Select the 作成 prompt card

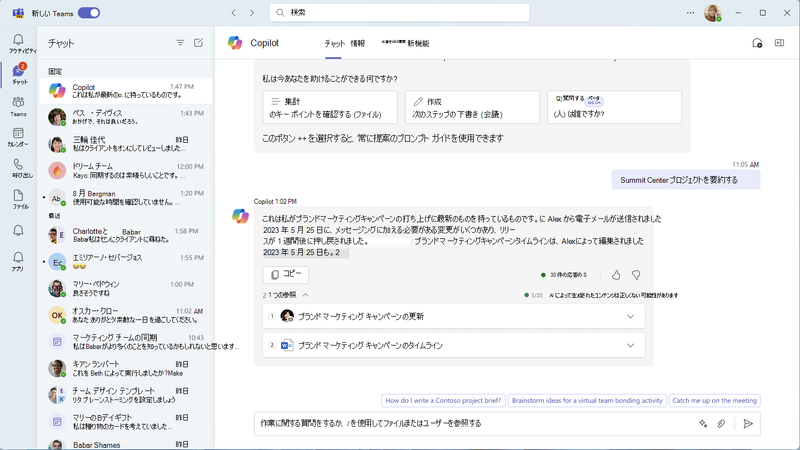(472, 107)
